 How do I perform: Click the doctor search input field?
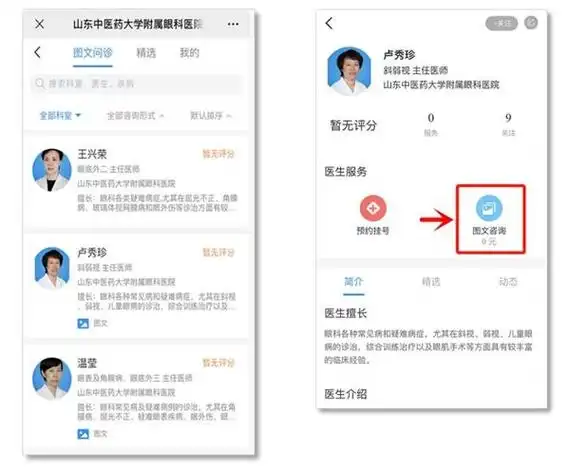(x=137, y=84)
